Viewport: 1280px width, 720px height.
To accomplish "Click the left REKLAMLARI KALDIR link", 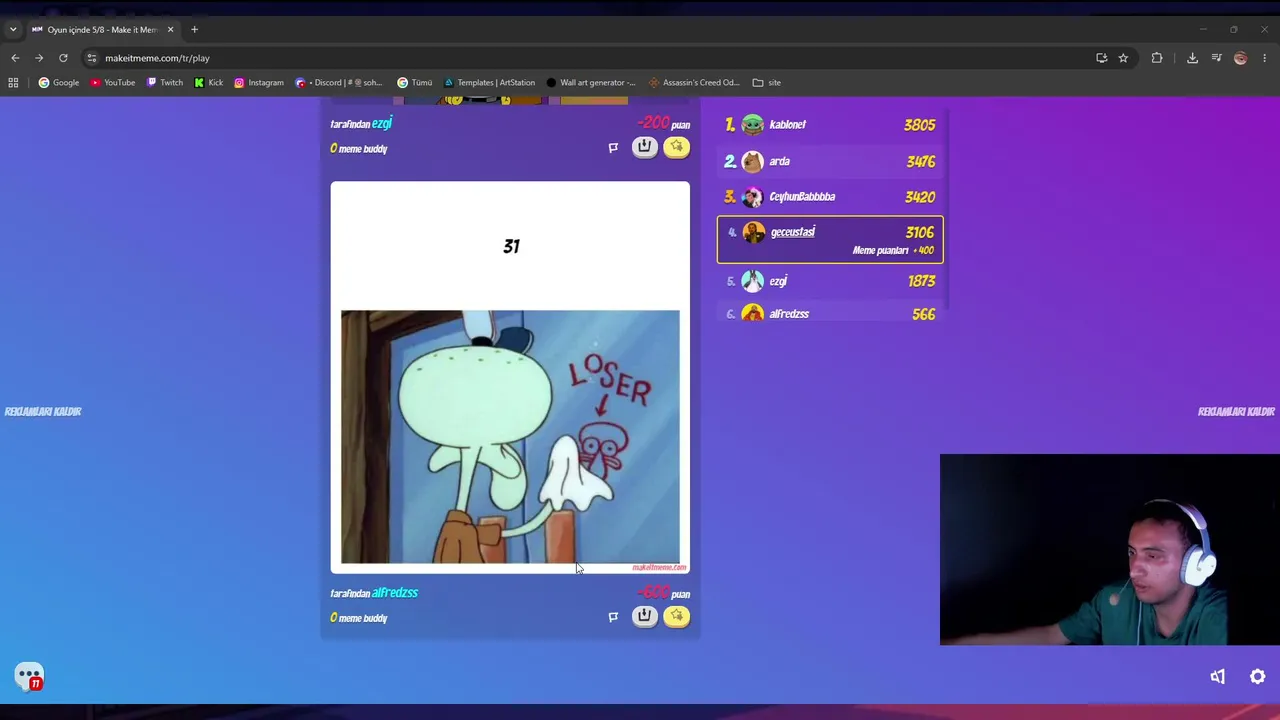I will (x=43, y=411).
